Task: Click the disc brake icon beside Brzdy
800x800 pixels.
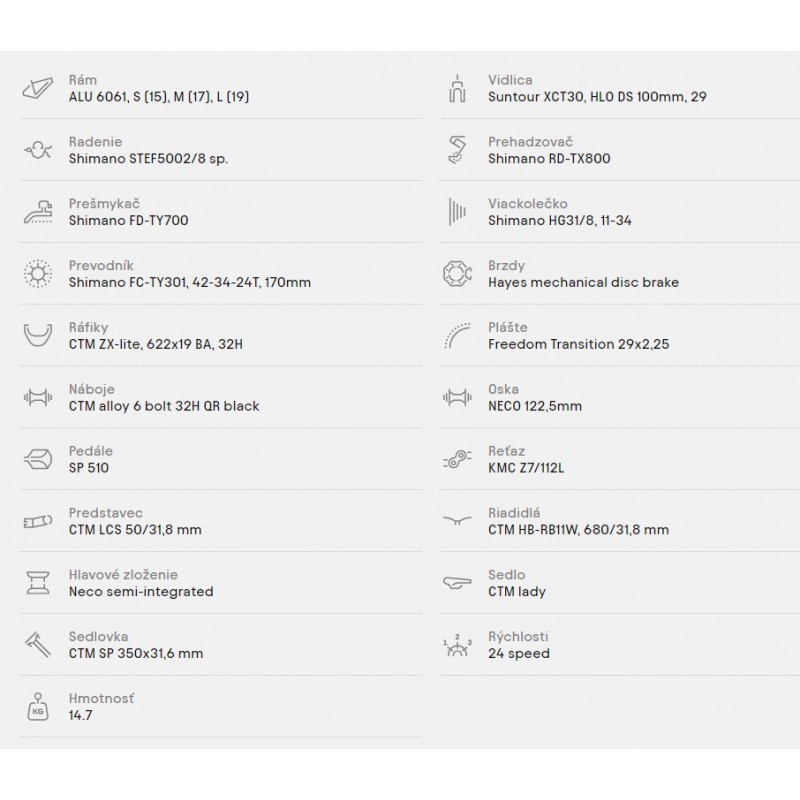Action: [457, 273]
